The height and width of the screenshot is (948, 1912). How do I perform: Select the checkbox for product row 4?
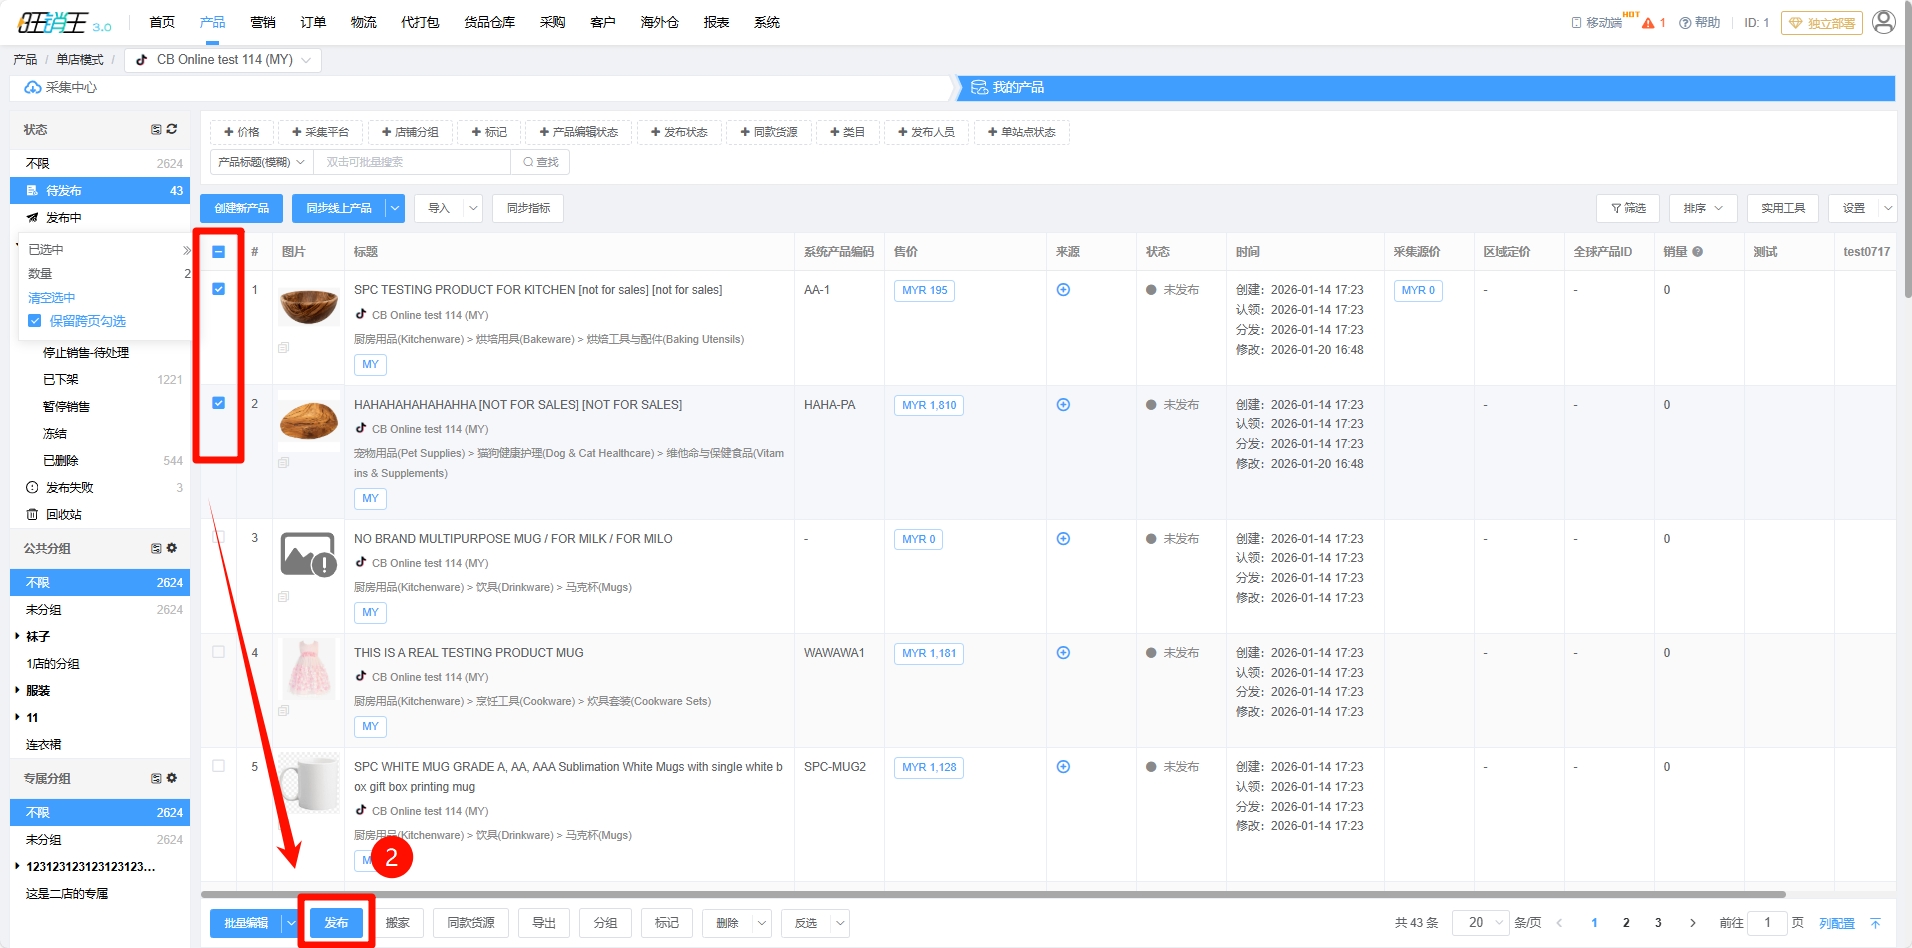(218, 652)
